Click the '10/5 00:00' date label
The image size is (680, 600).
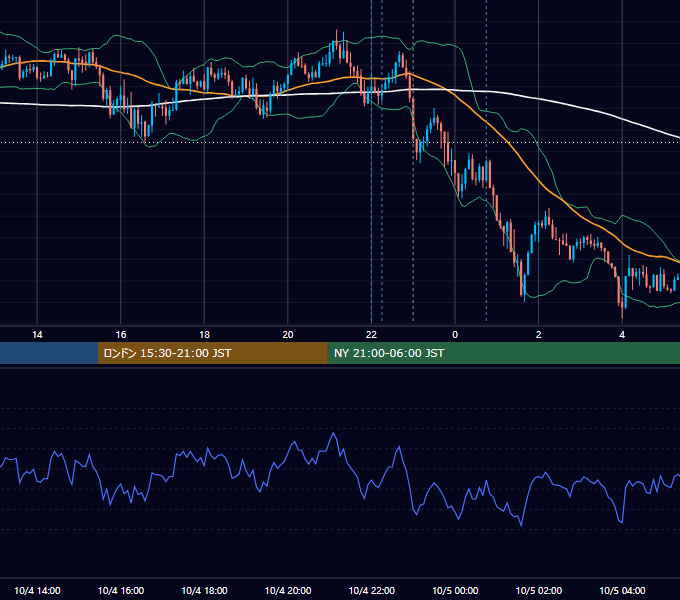(455, 590)
